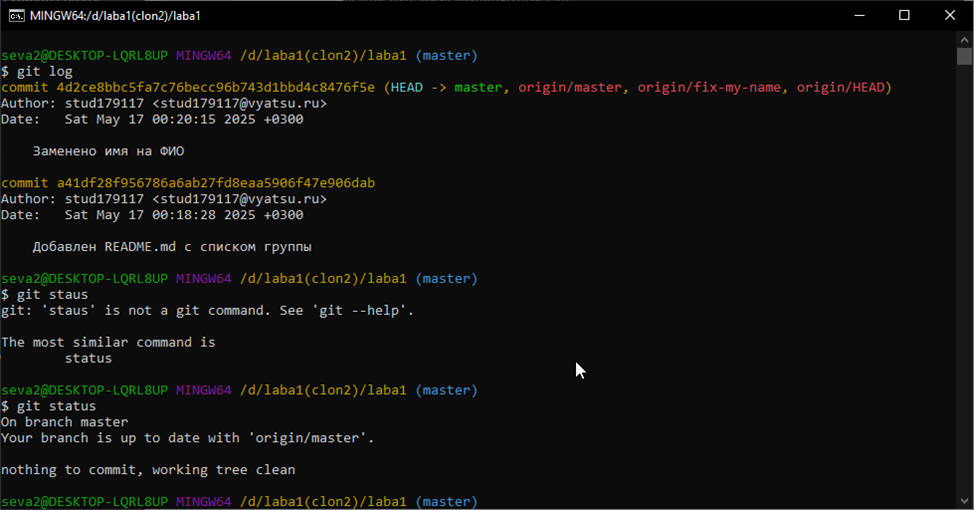Click the vertical scrollbar thumb
The image size is (974, 510).
(964, 56)
